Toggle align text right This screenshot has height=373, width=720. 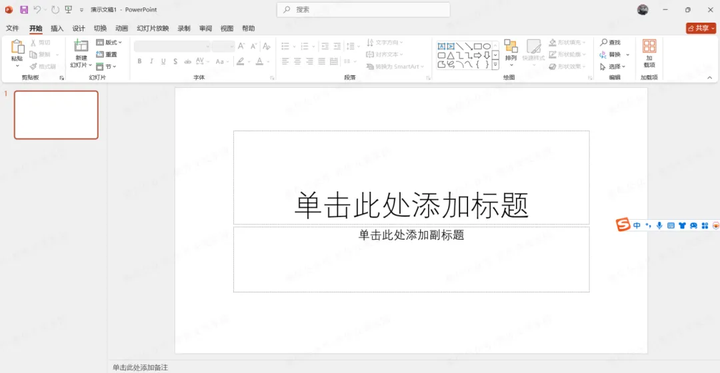click(309, 61)
